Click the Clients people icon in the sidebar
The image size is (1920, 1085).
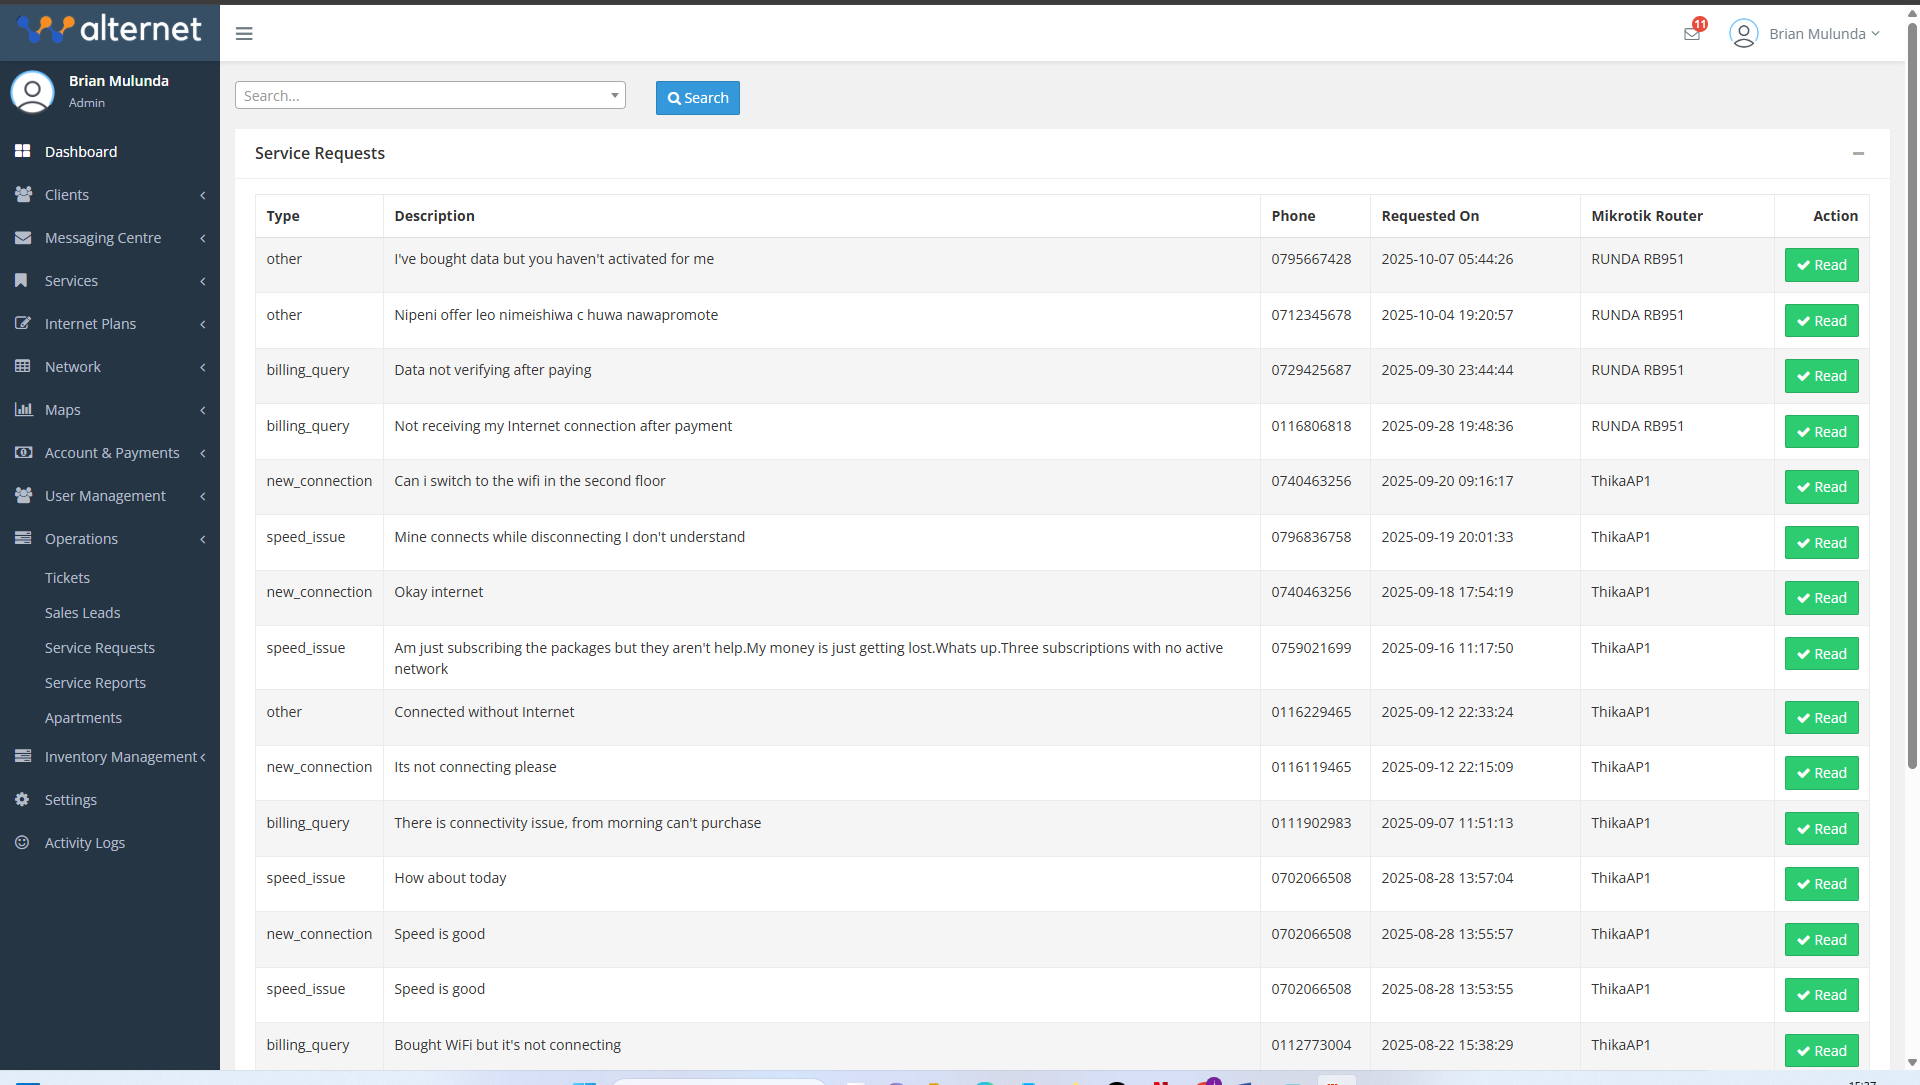pyautogui.click(x=23, y=194)
